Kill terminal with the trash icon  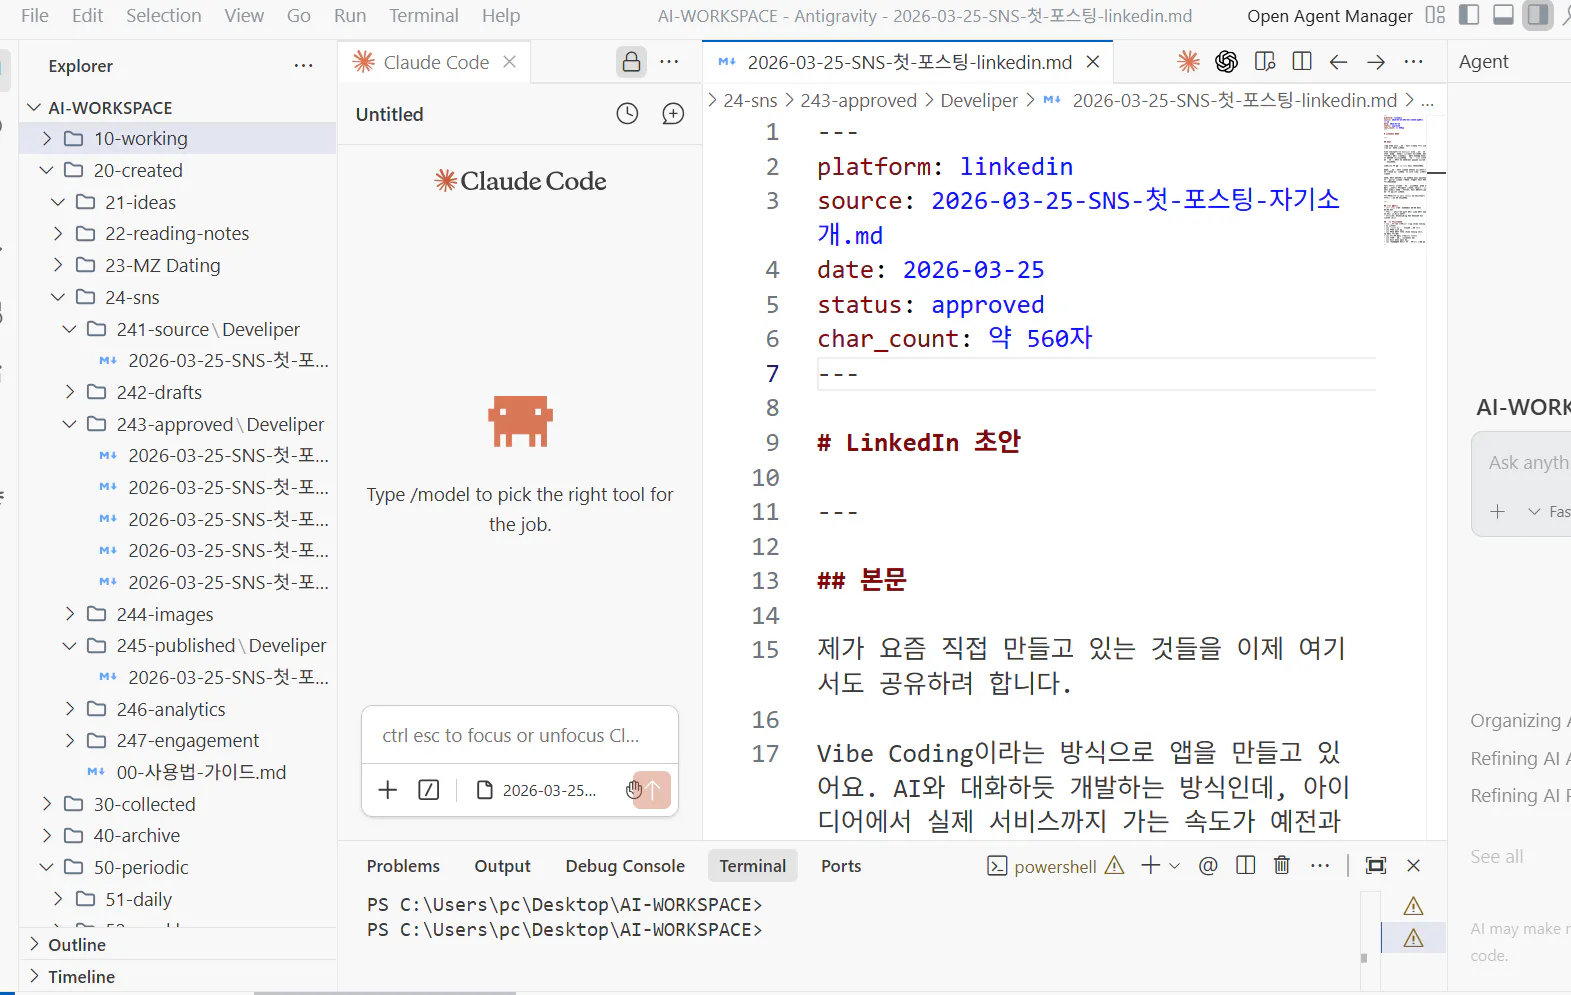coord(1282,866)
